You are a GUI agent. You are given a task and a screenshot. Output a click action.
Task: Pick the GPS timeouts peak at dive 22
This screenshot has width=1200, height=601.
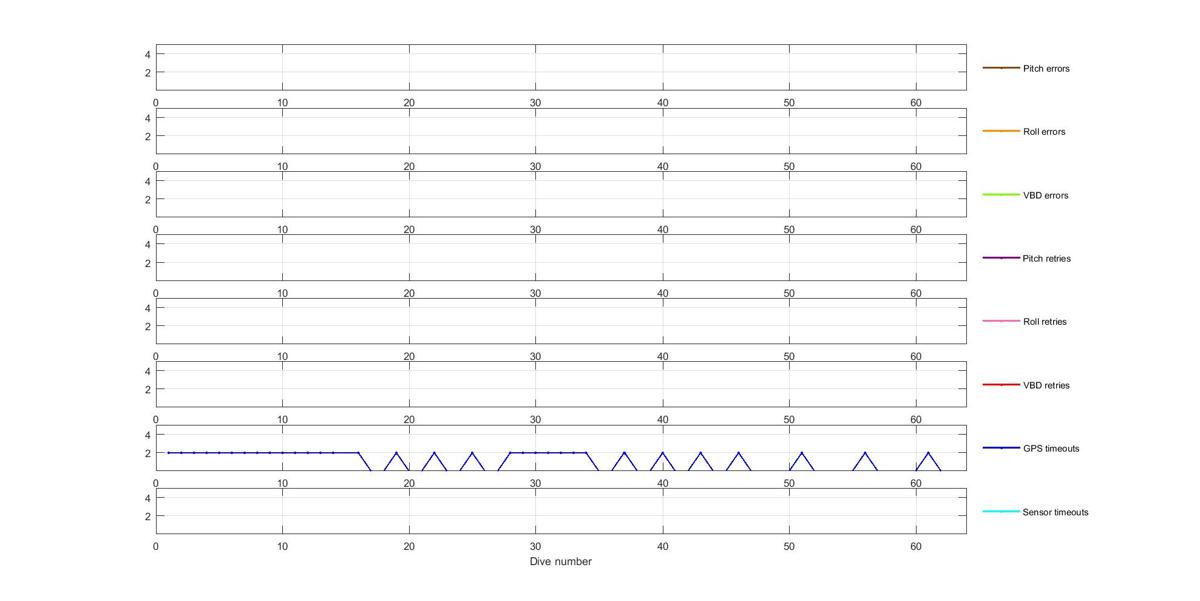click(x=434, y=453)
